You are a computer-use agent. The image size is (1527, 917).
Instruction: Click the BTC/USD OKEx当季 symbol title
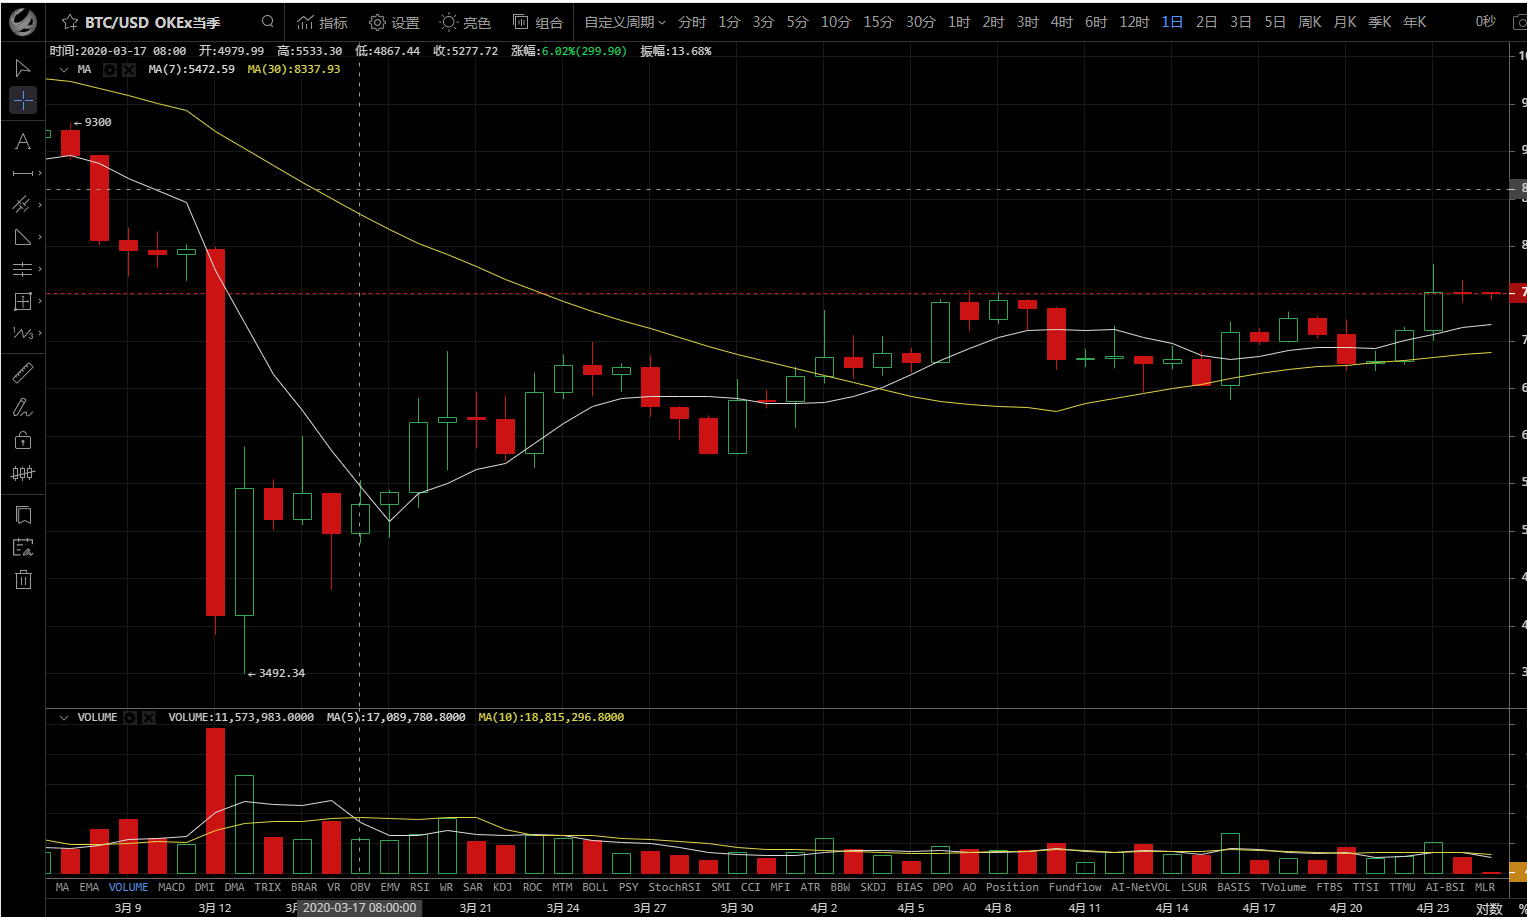[152, 22]
